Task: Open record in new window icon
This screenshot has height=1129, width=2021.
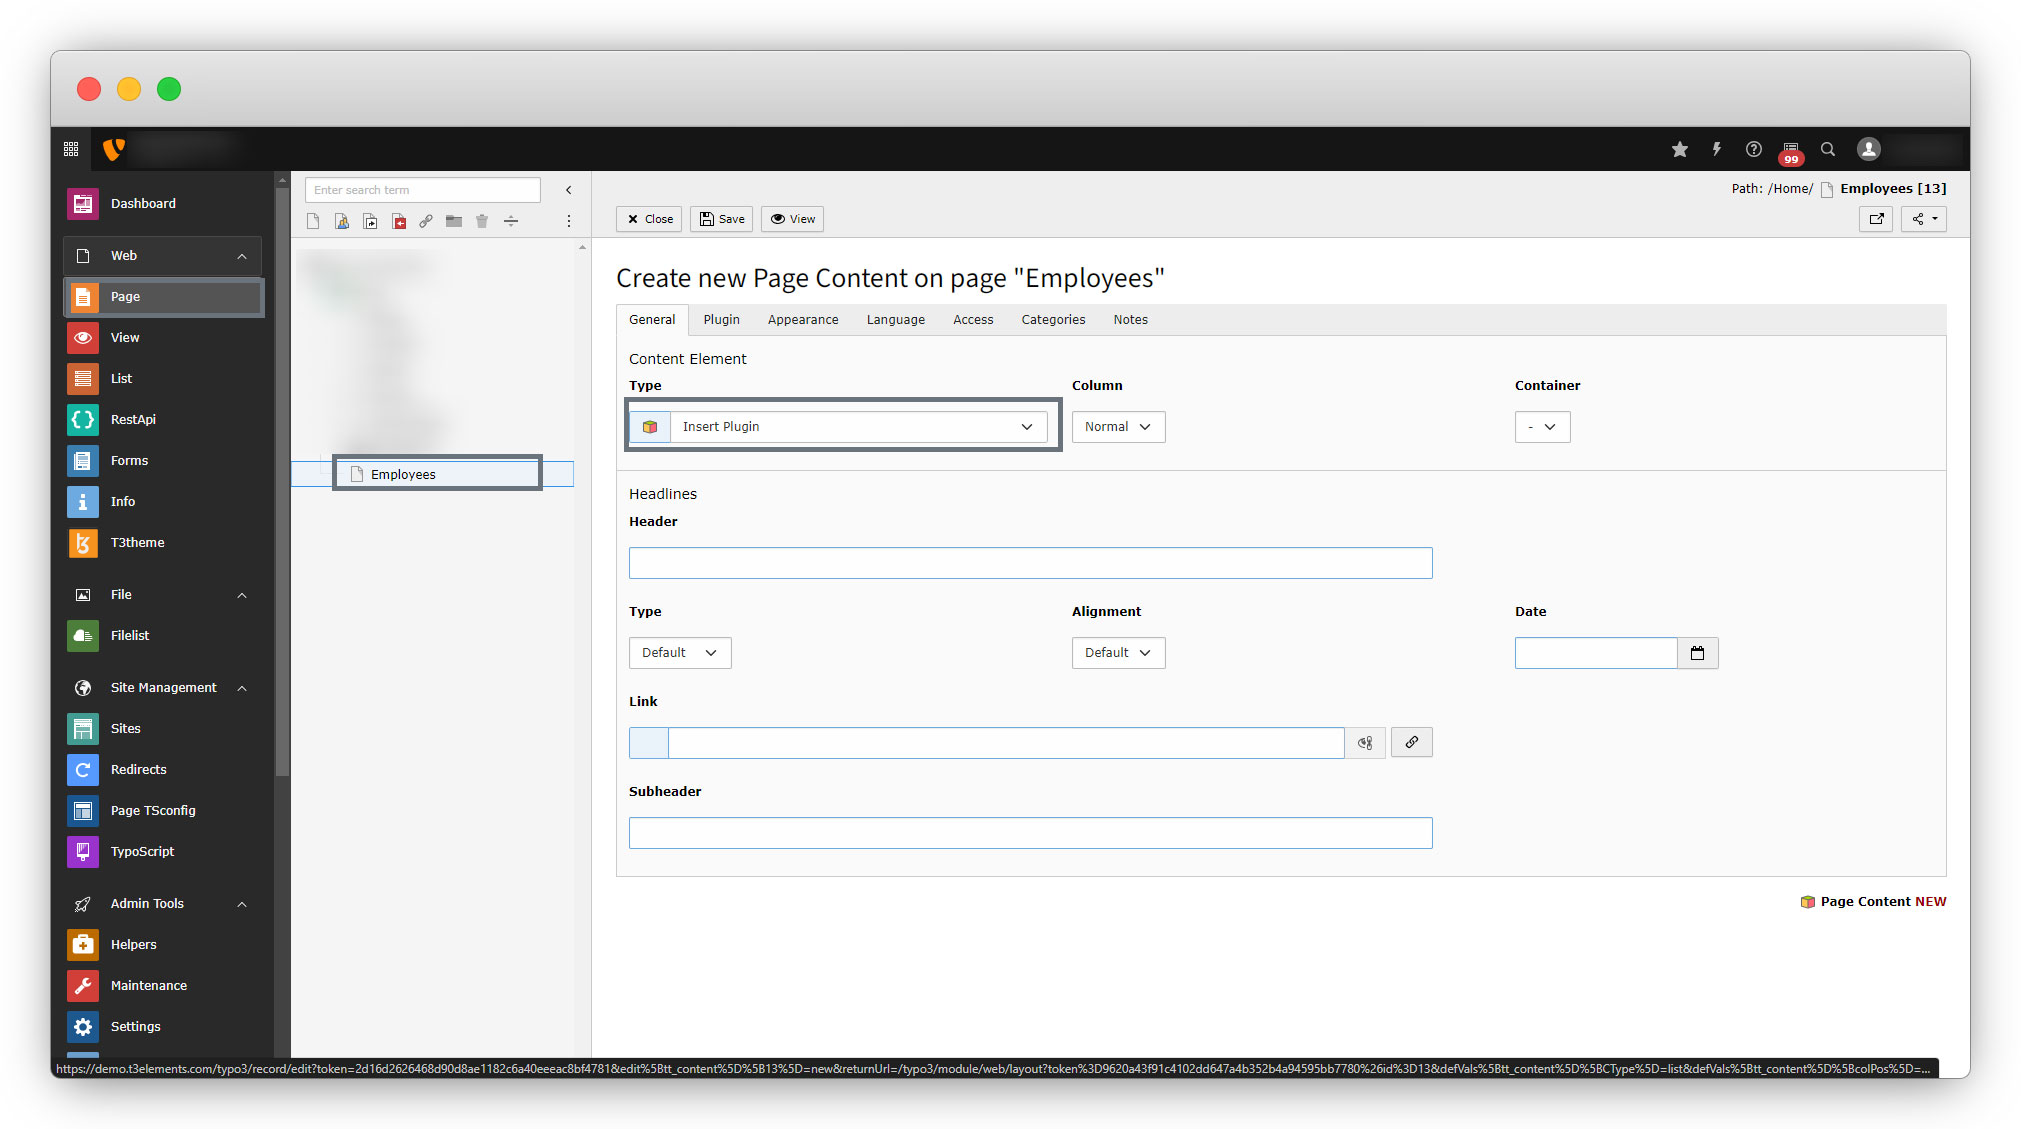Action: click(1875, 219)
